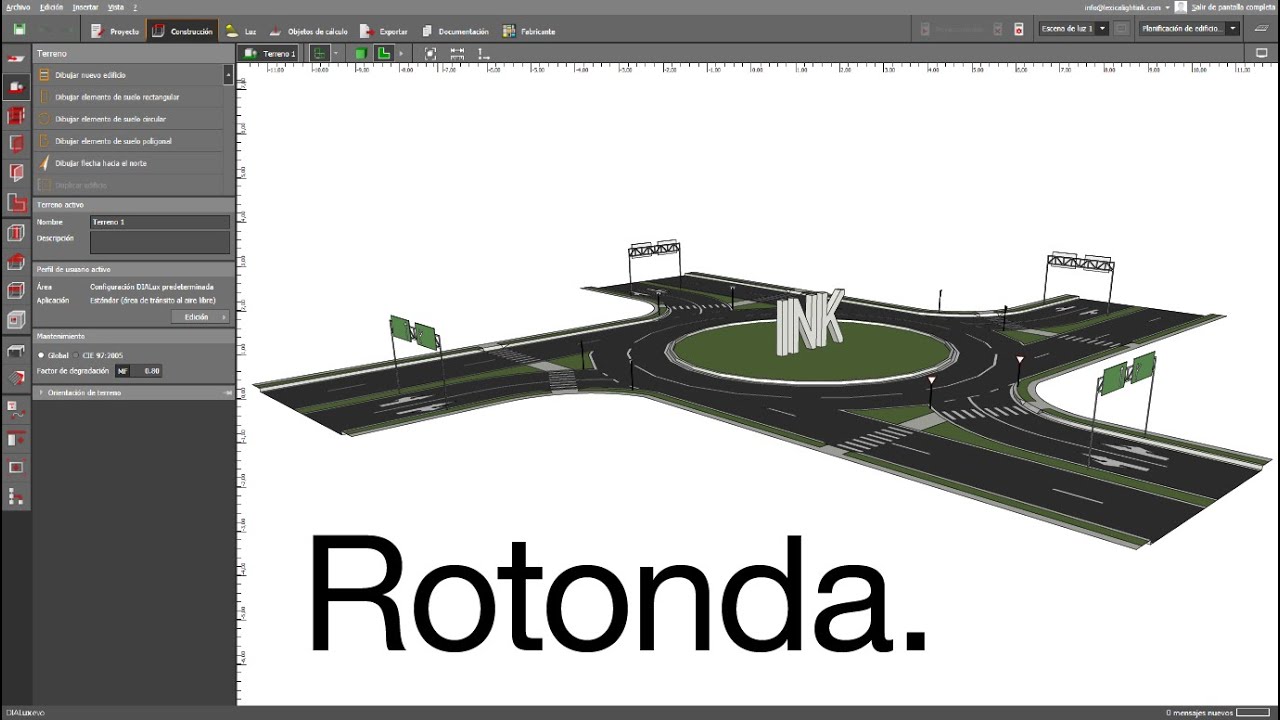Select the red door opening tool
This screenshot has width=1280, height=720.
click(15, 172)
